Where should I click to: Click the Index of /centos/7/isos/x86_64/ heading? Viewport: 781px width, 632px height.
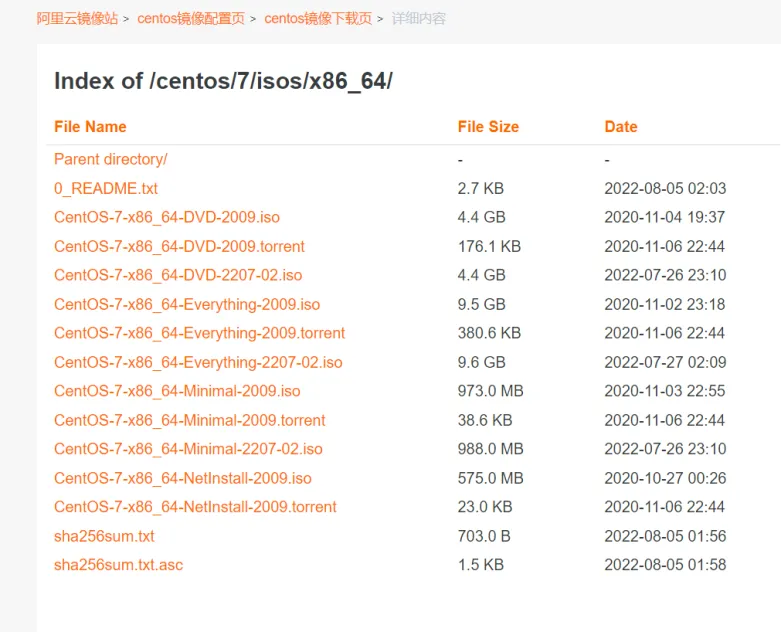(x=223, y=81)
